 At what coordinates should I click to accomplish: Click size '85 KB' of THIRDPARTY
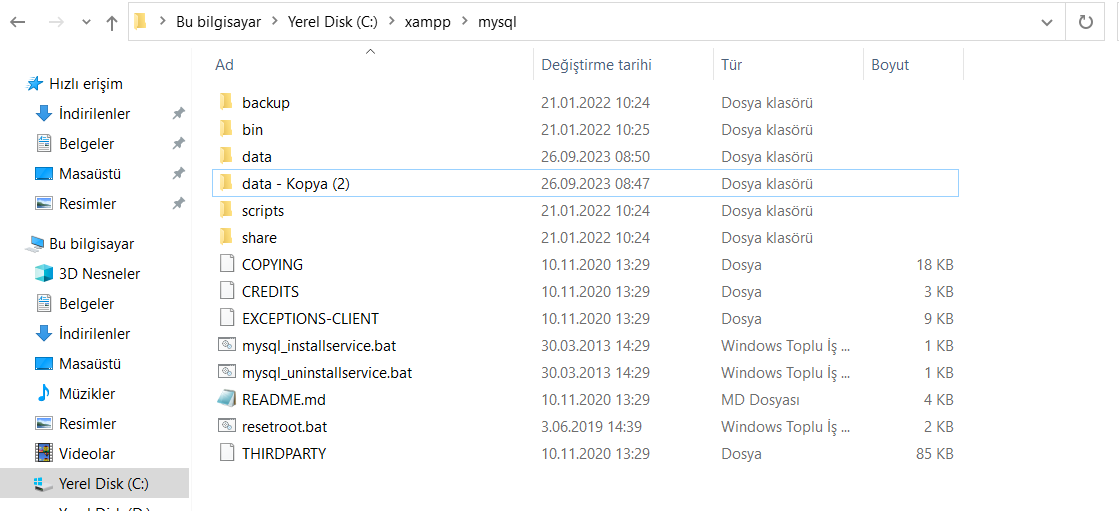pyautogui.click(x=934, y=453)
